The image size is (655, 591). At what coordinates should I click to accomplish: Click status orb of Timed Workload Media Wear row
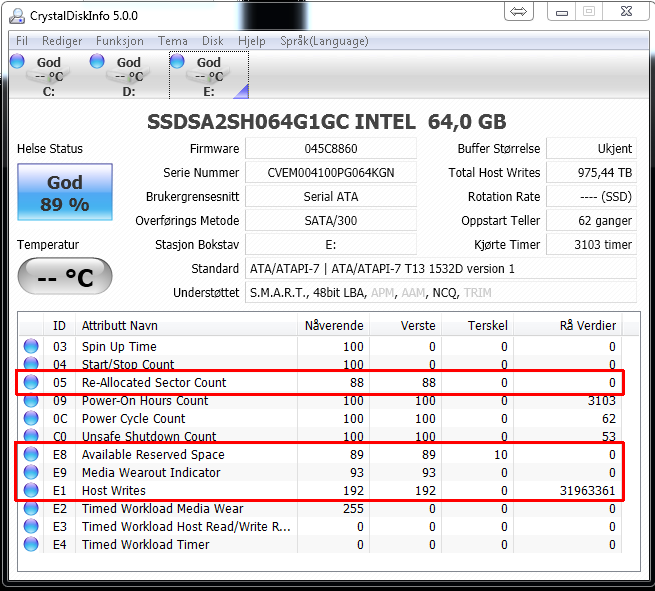pyautogui.click(x=31, y=508)
